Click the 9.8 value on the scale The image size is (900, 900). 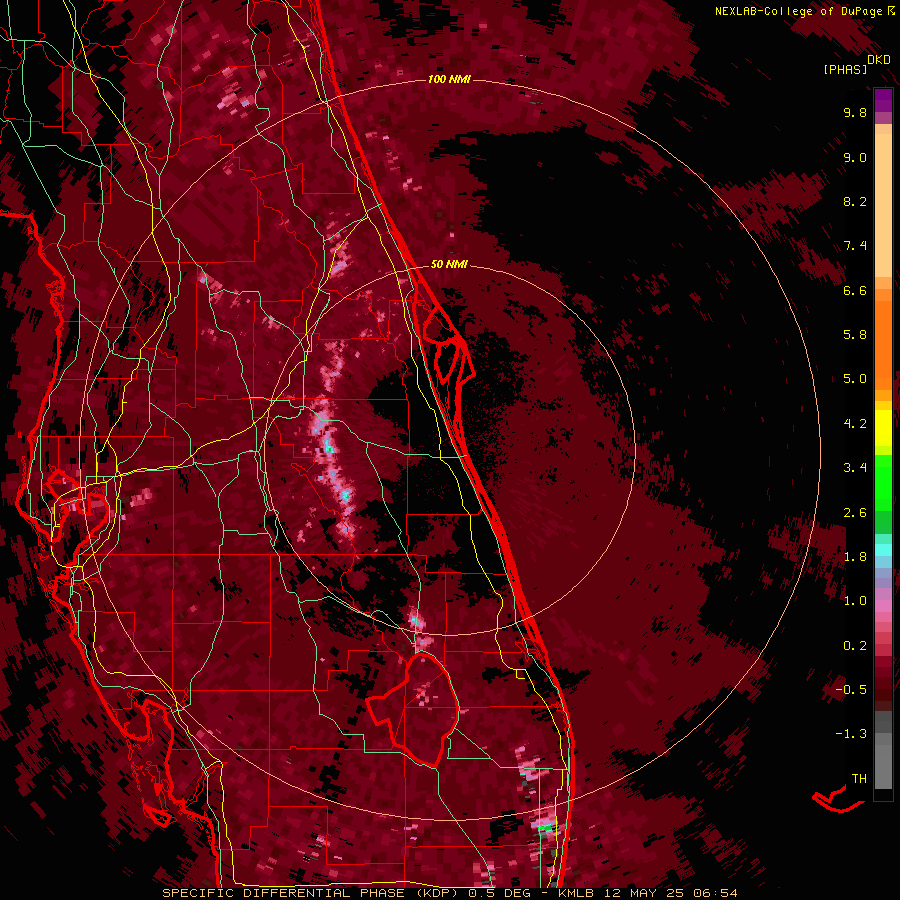pyautogui.click(x=855, y=112)
